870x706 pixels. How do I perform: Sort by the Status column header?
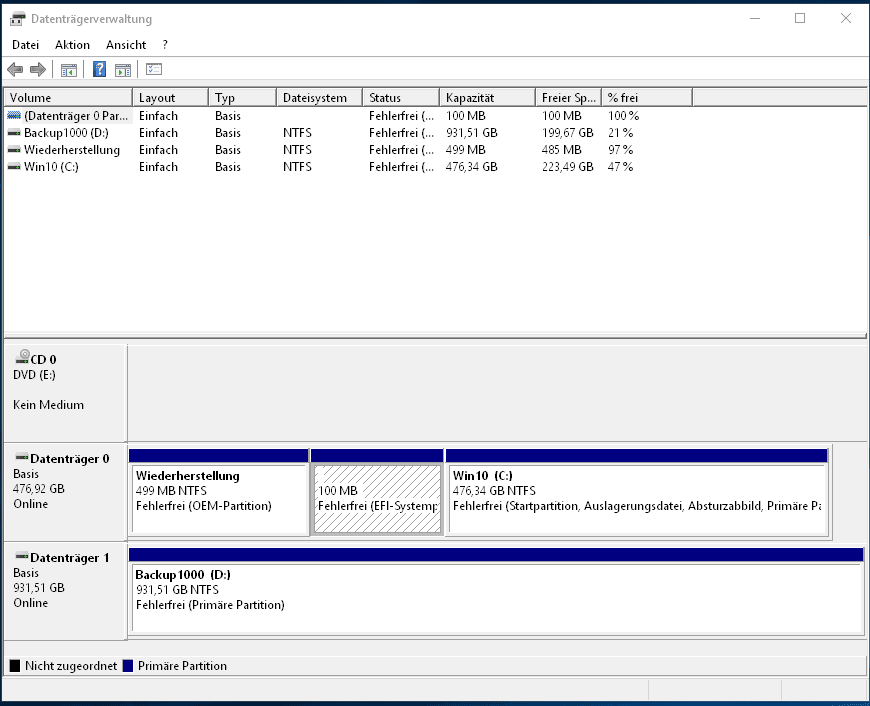click(401, 98)
